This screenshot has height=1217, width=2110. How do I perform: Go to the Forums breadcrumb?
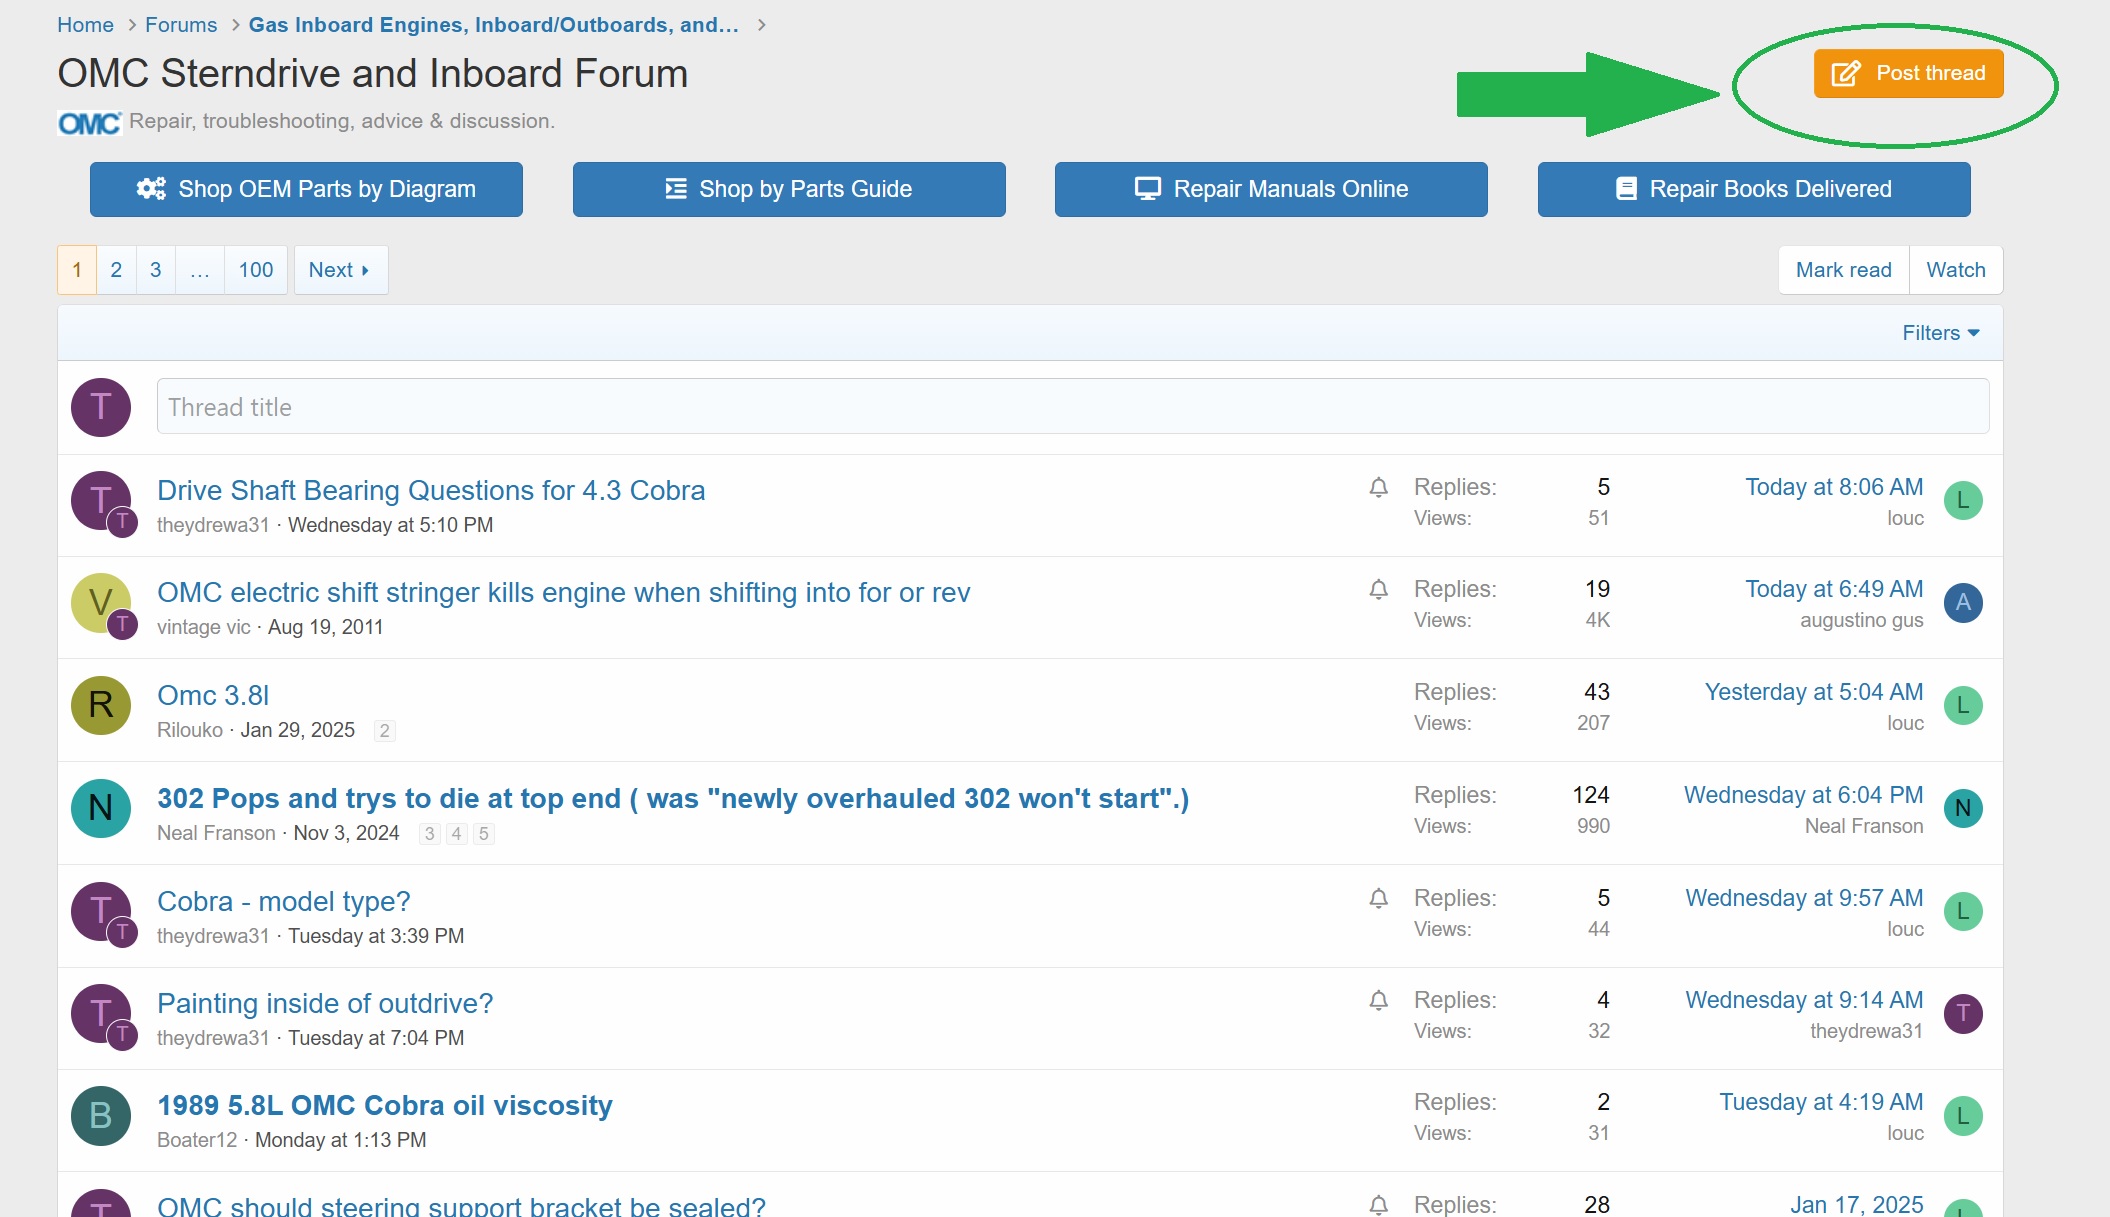click(x=181, y=25)
